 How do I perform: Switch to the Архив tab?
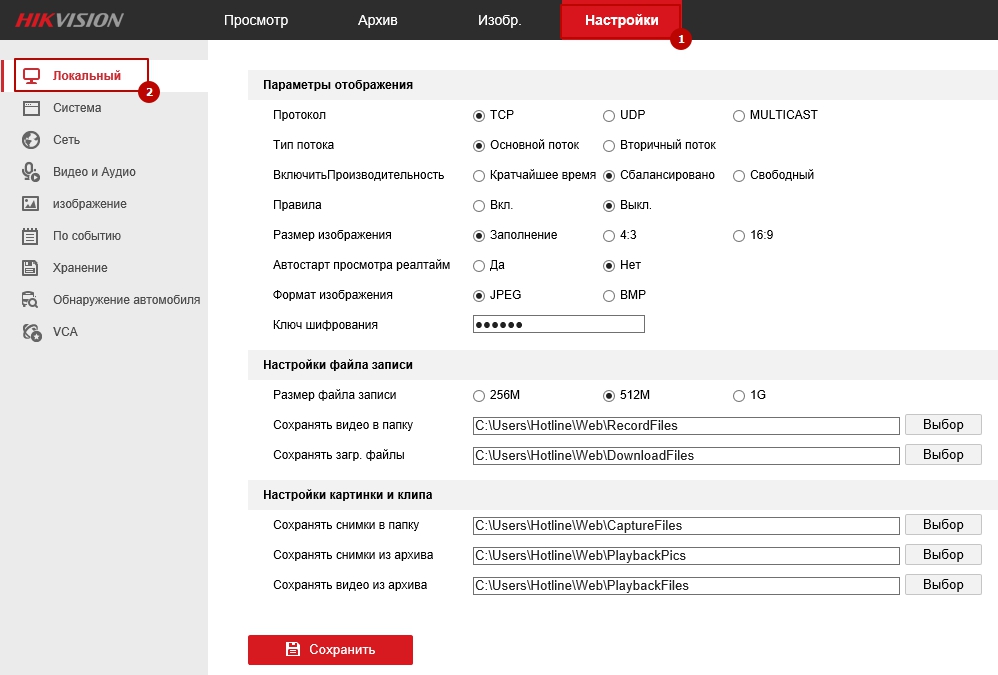[x=378, y=20]
